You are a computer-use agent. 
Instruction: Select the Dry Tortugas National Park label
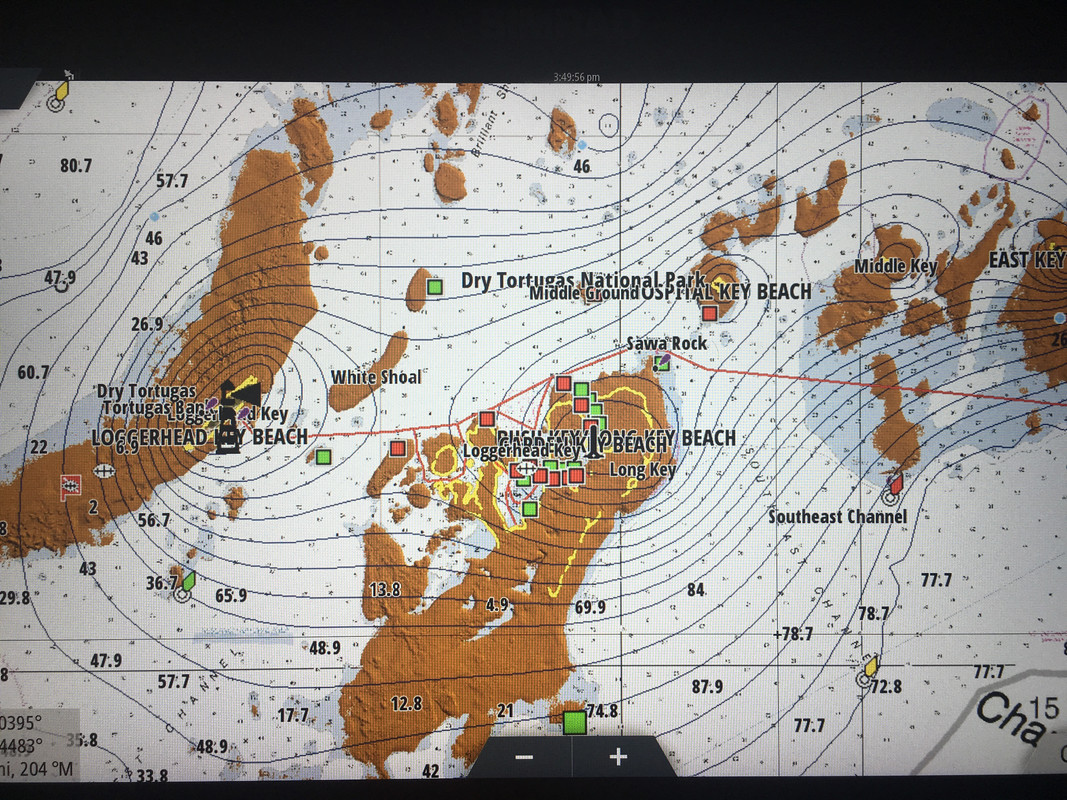point(583,280)
